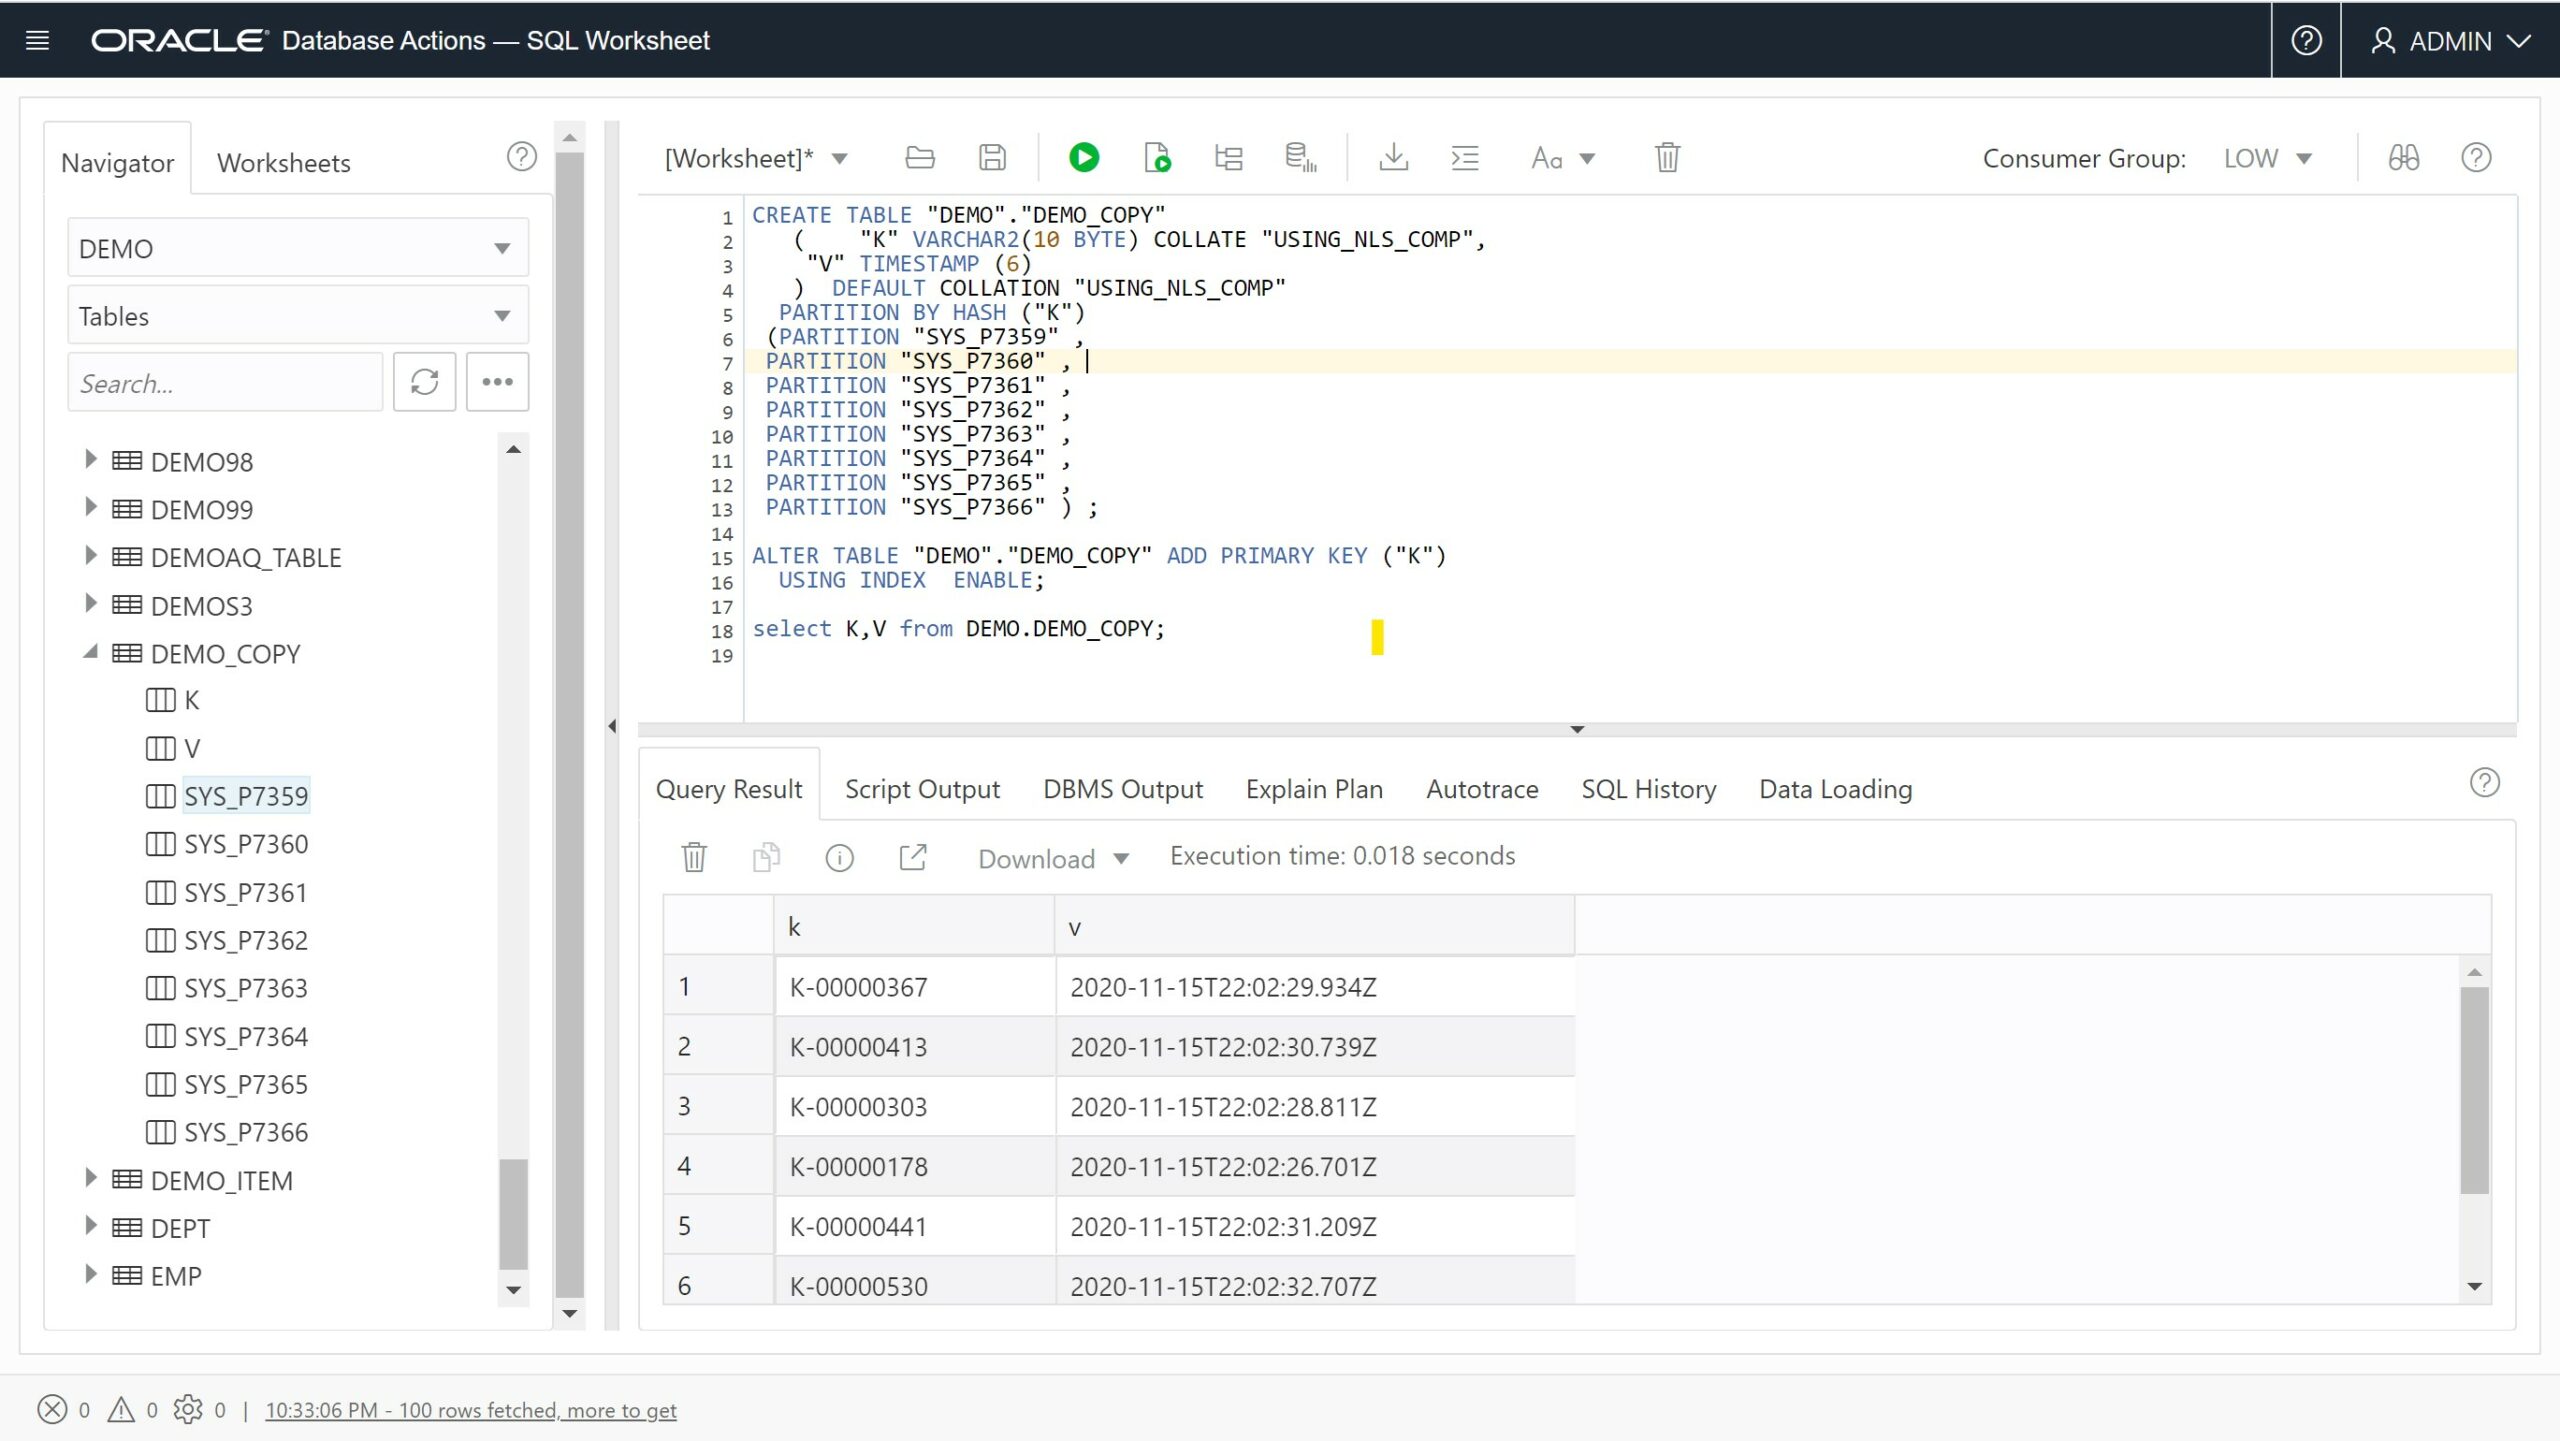2560x1441 pixels.
Task: Refresh the navigator object list
Action: point(424,382)
